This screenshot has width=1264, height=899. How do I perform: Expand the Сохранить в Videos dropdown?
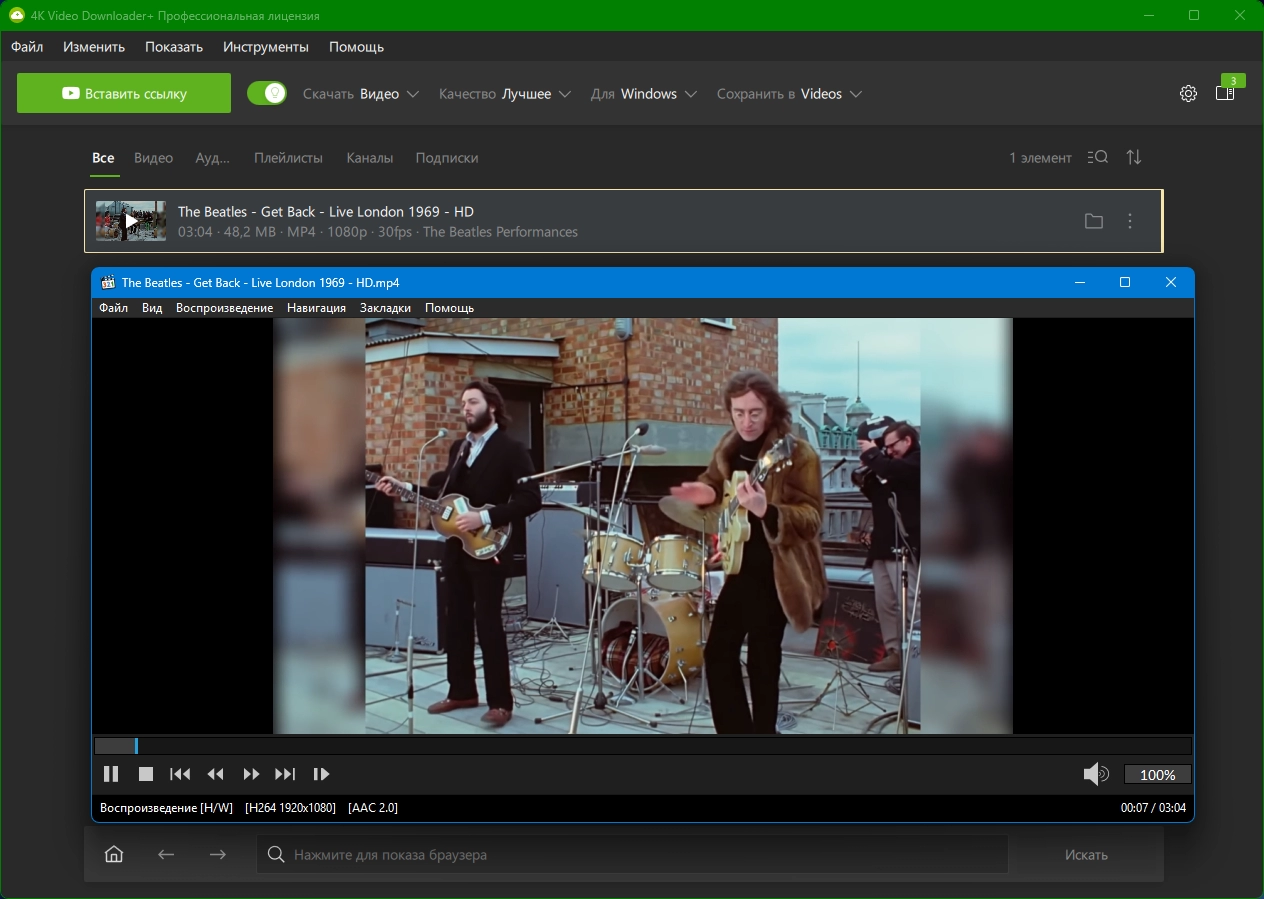[789, 94]
